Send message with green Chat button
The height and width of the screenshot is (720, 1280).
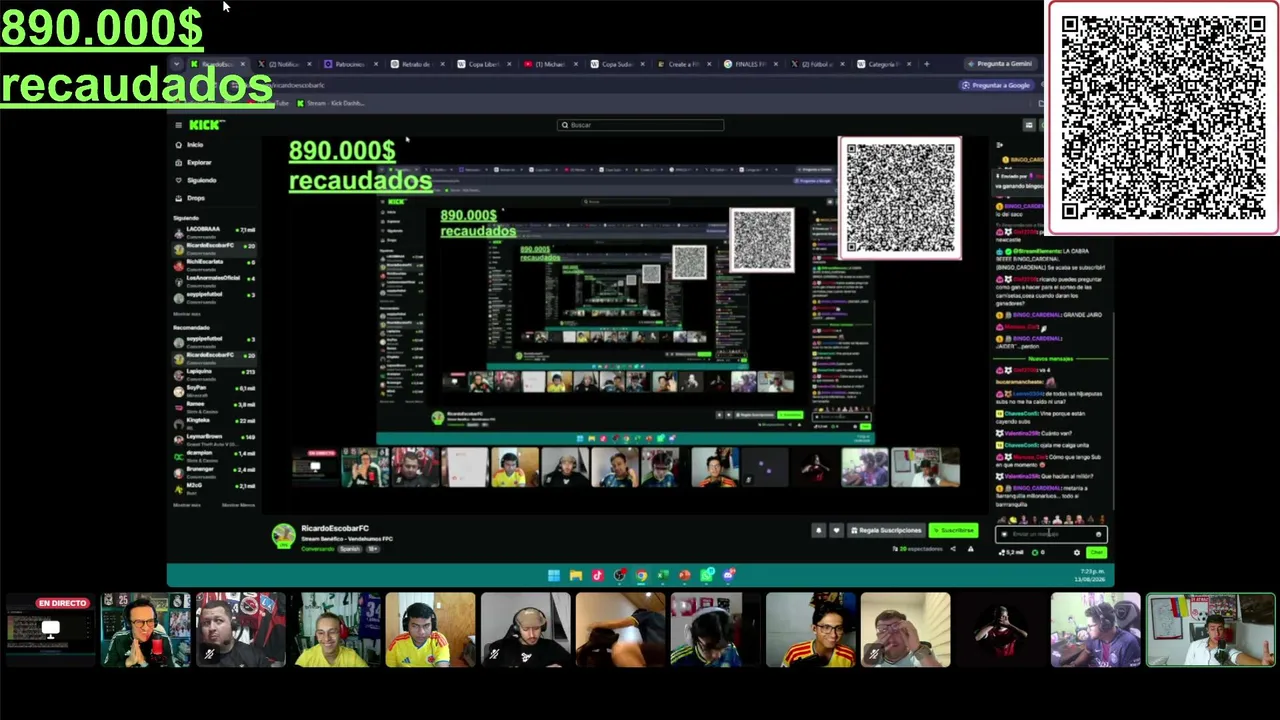tap(1096, 552)
